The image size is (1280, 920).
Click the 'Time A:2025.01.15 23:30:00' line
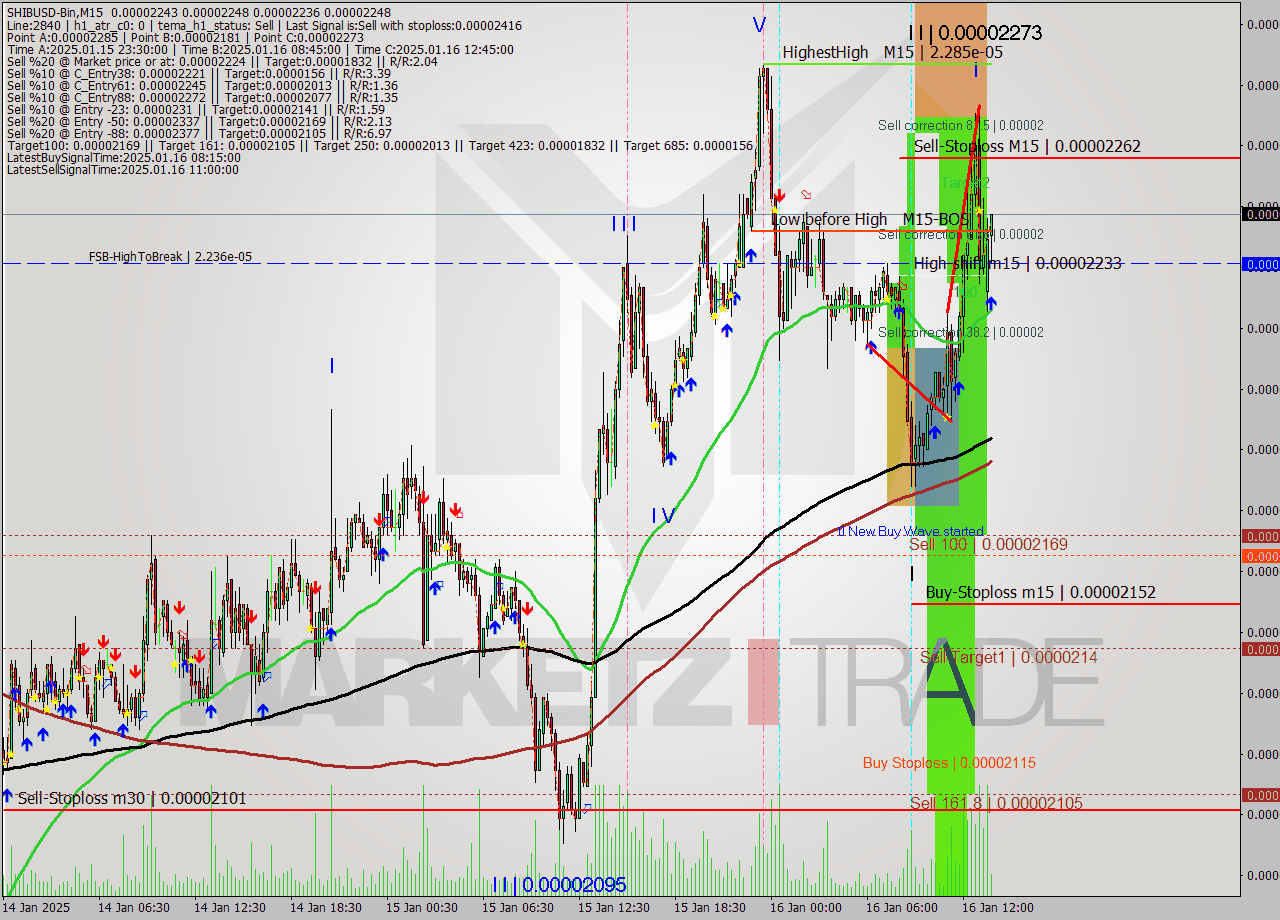click(x=260, y=49)
